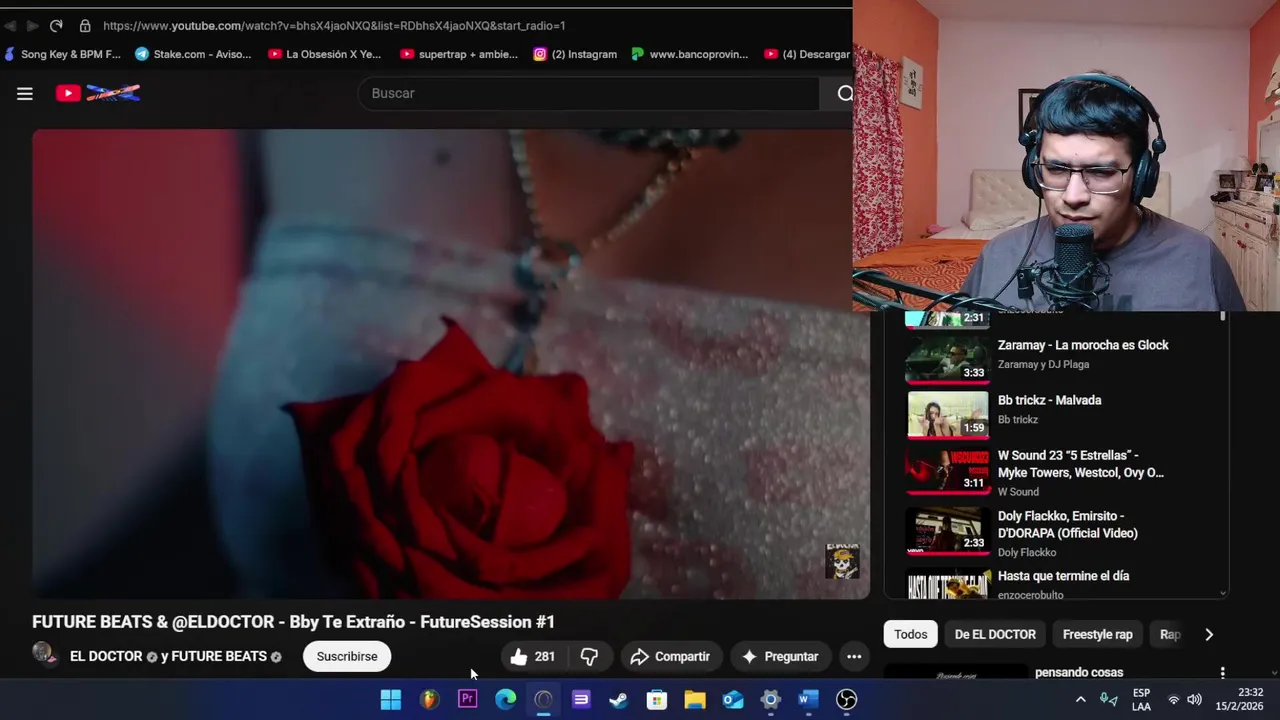This screenshot has height=720, width=1280.
Task: Click the search magnifier icon
Action: click(845, 93)
